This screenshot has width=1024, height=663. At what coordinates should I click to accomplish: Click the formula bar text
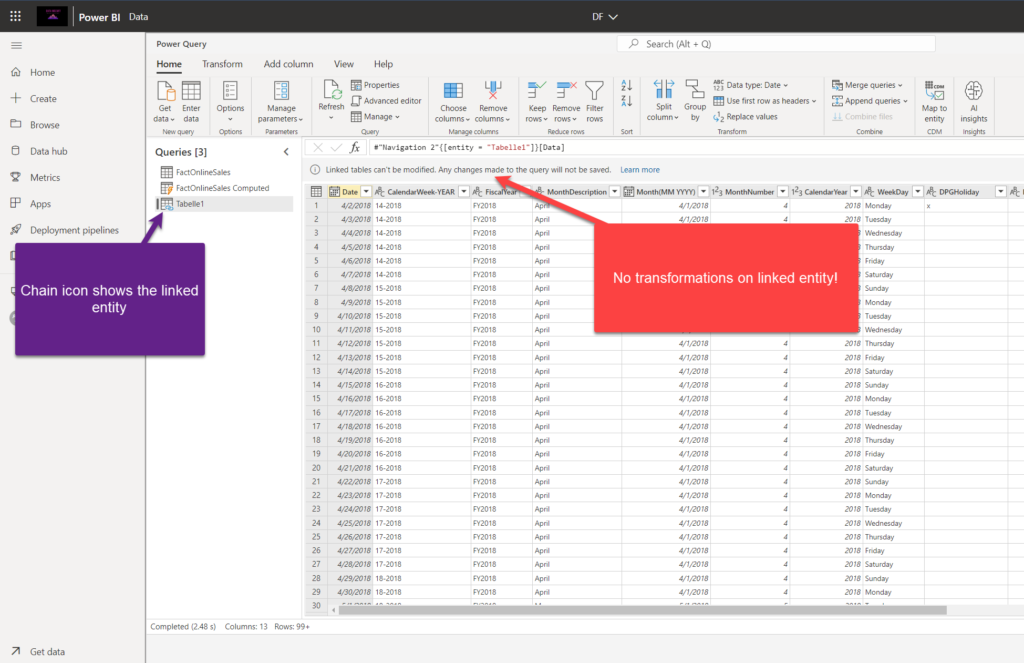click(469, 148)
